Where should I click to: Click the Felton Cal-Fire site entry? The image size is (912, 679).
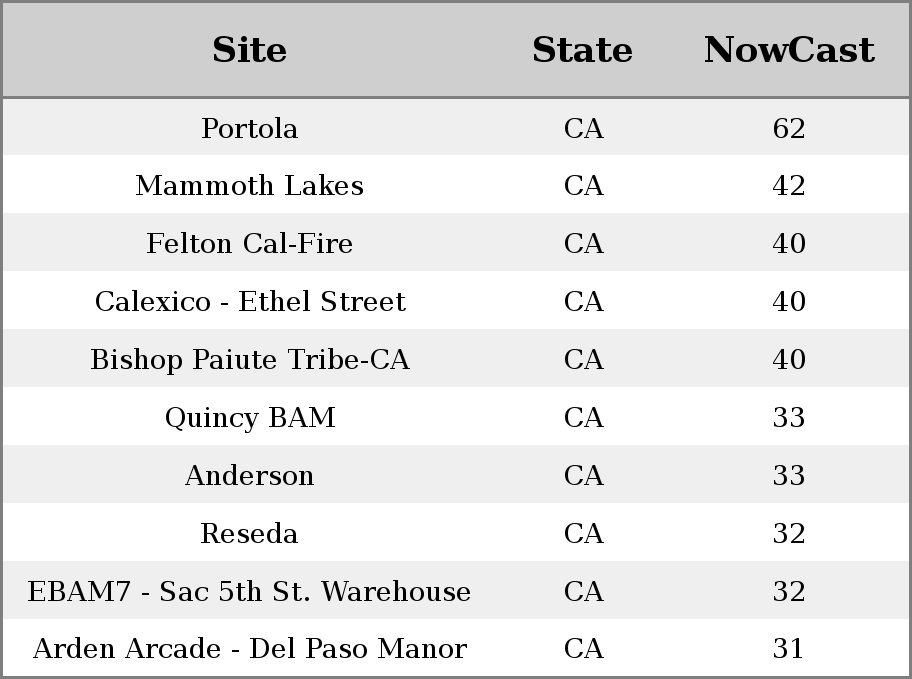(x=250, y=243)
